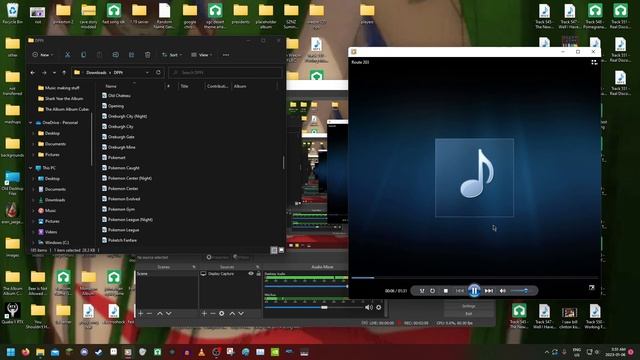Expand the address bar history dropdown
640x360 pixels.
(147, 73)
